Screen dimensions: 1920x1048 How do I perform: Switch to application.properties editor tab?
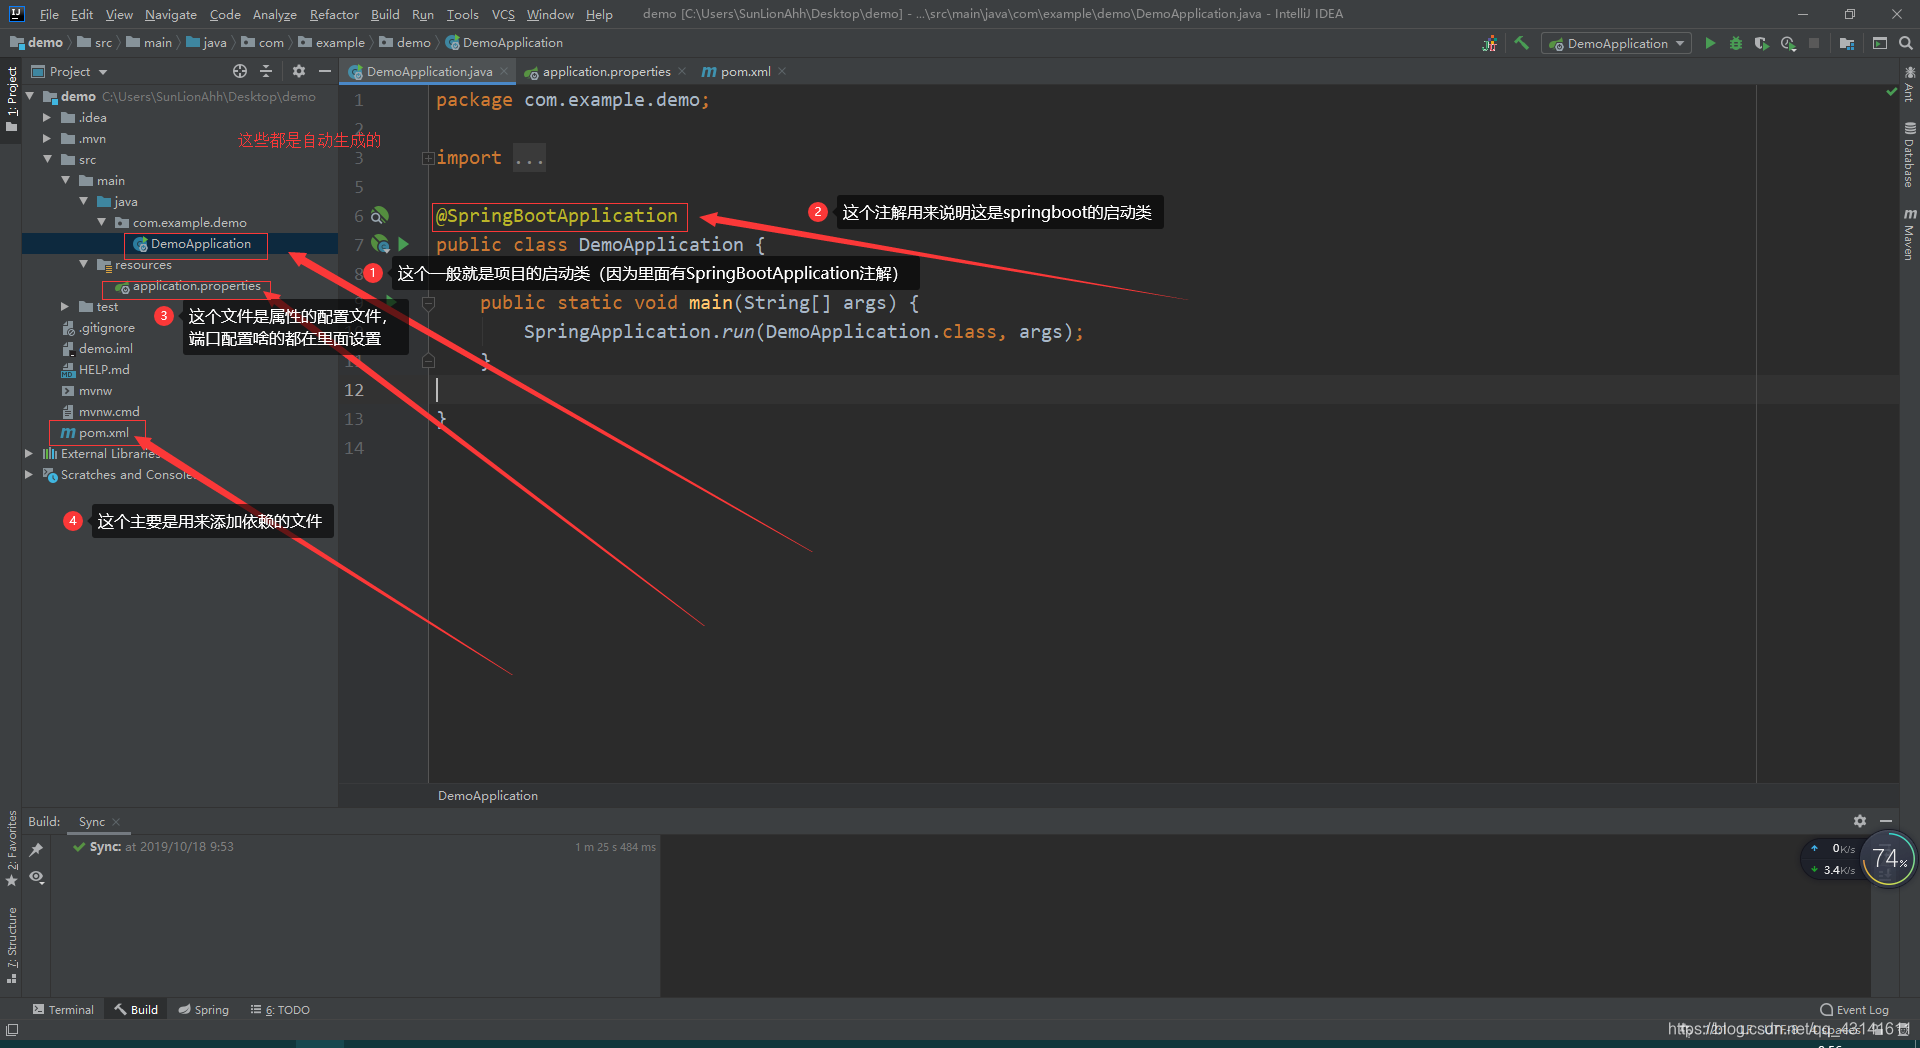click(x=606, y=71)
